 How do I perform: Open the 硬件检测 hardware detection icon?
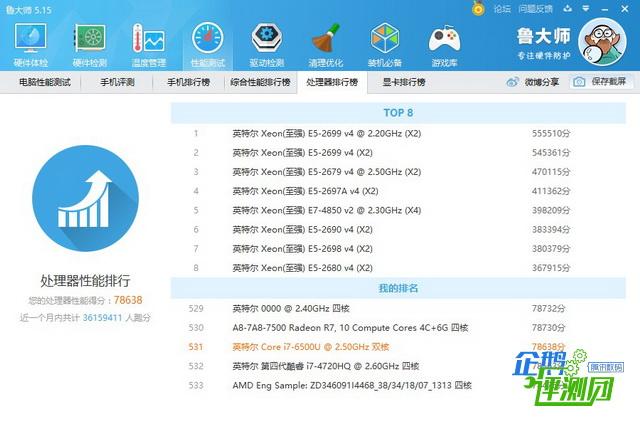coord(89,45)
